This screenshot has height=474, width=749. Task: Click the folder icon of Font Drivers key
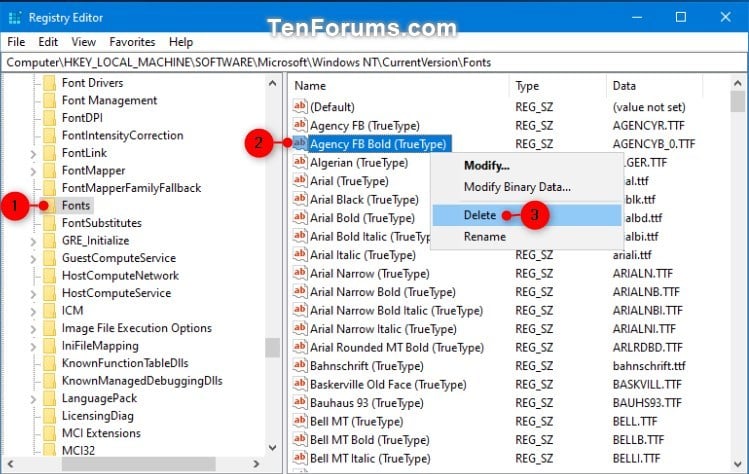pyautogui.click(x=49, y=83)
